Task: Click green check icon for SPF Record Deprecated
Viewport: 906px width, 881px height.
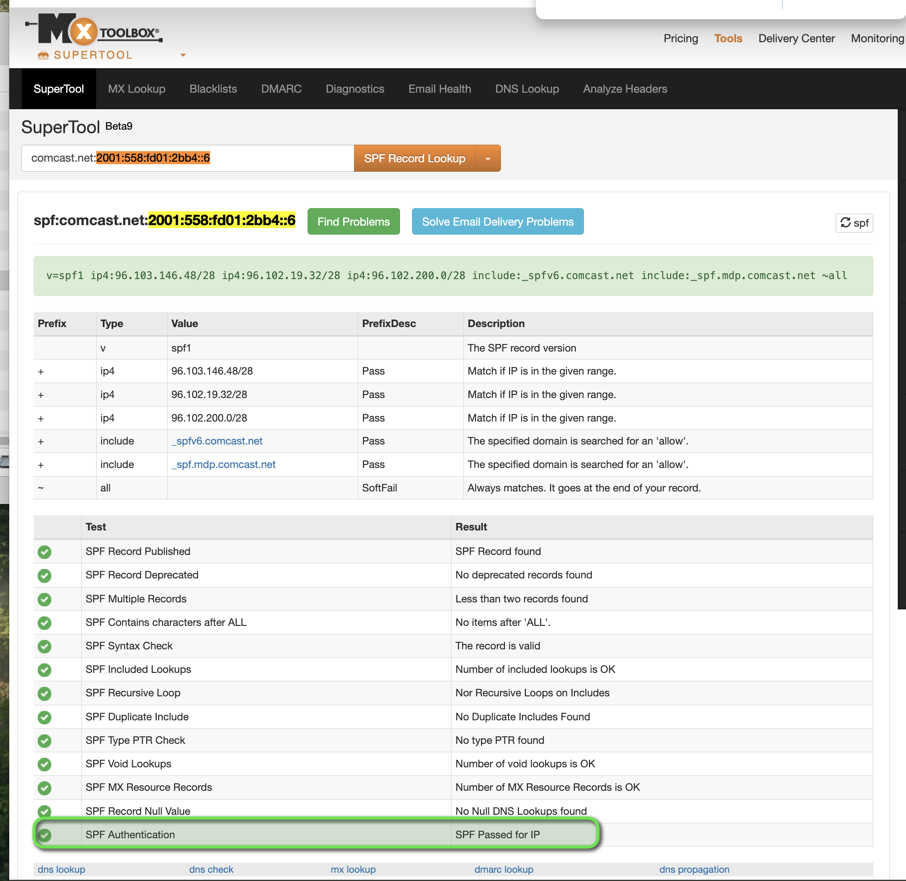Action: coord(45,576)
